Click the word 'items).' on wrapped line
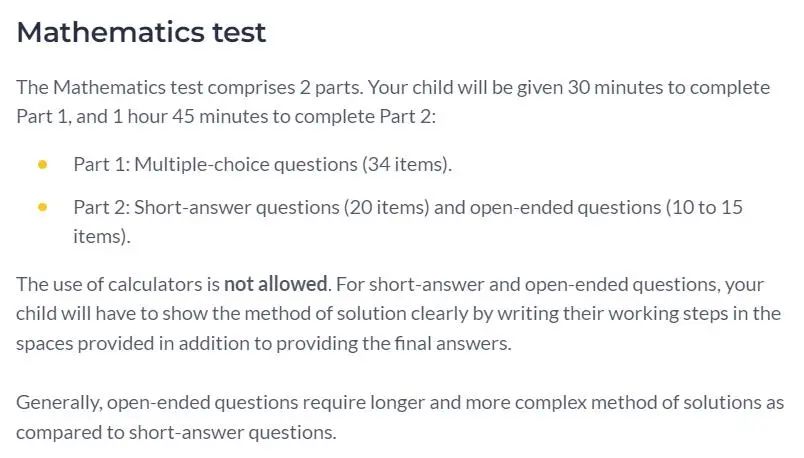Viewport: 804px width, 458px height. 102,236
